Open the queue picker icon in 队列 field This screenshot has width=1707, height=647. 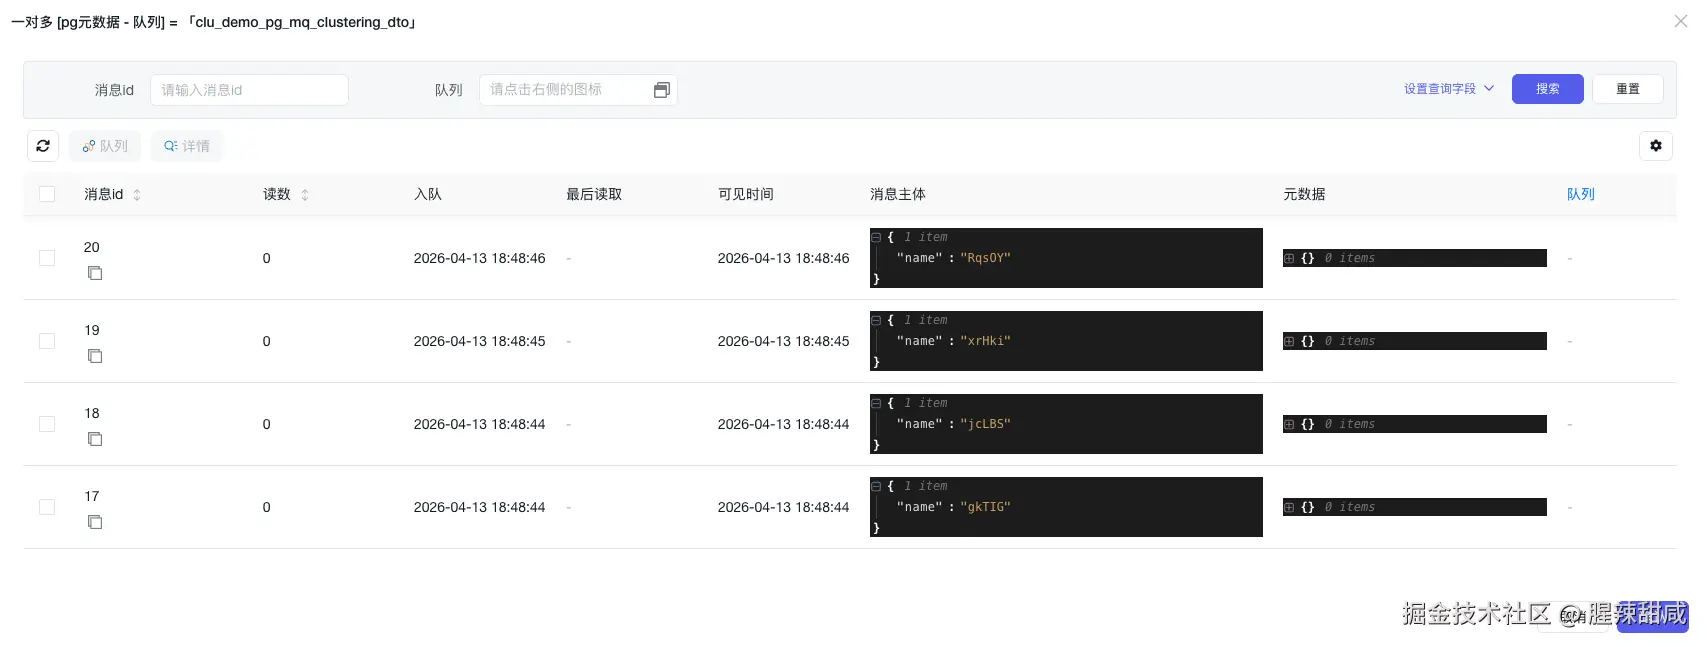[661, 90]
